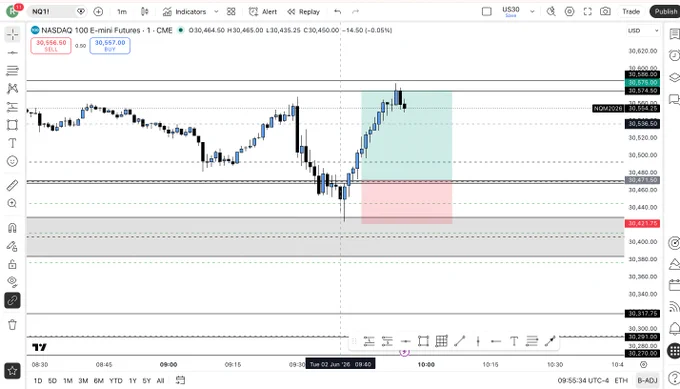The image size is (680, 389).
Task: Select rectangle tool in floating toolbar
Action: [423, 341]
